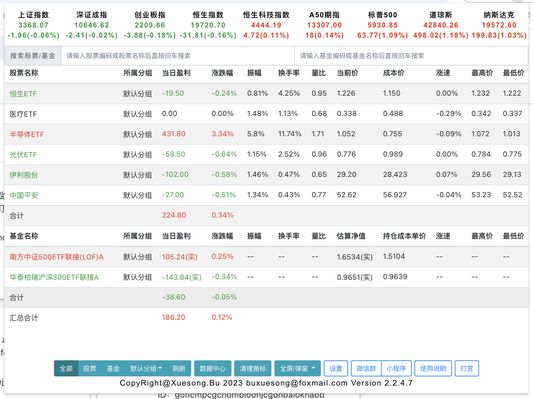This screenshot has height=399, width=533.
Task: Open the 中国平安 stock entry
Action: click(x=24, y=195)
